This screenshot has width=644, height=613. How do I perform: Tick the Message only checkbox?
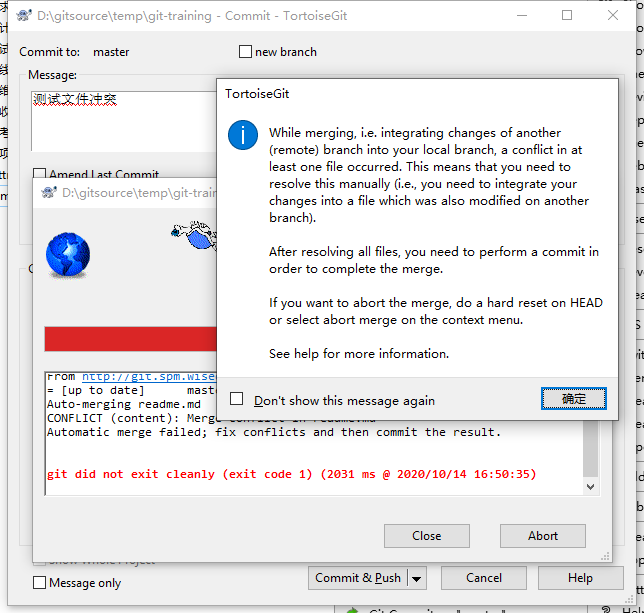[39, 582]
